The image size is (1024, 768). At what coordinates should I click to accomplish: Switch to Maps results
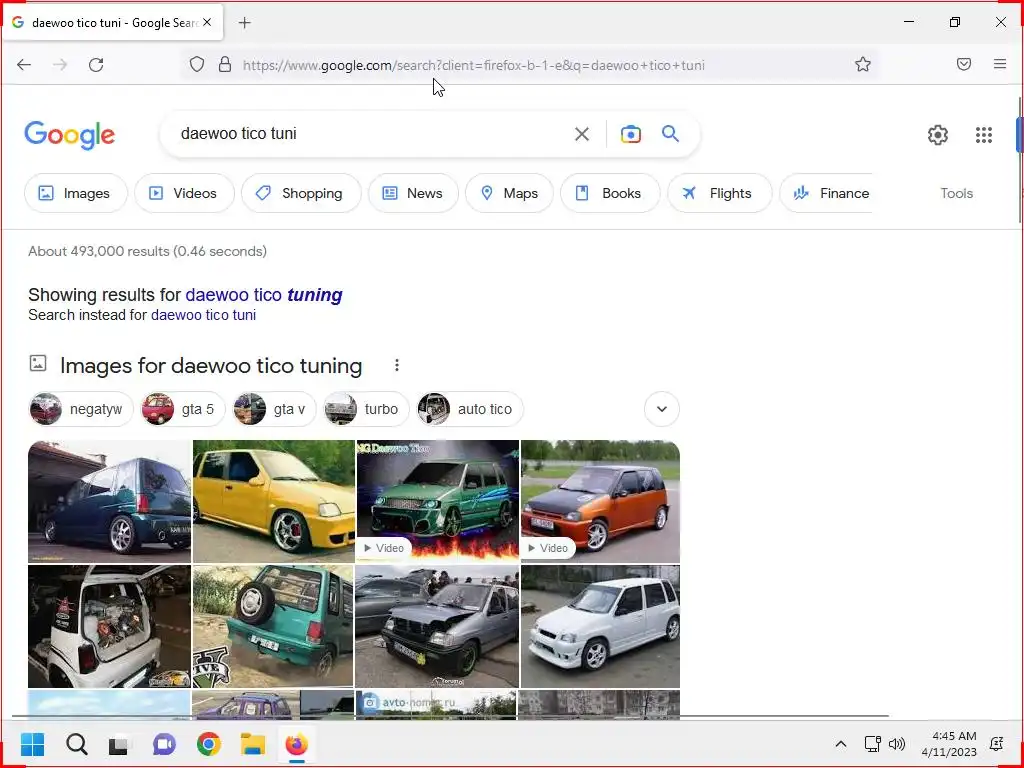pos(509,193)
